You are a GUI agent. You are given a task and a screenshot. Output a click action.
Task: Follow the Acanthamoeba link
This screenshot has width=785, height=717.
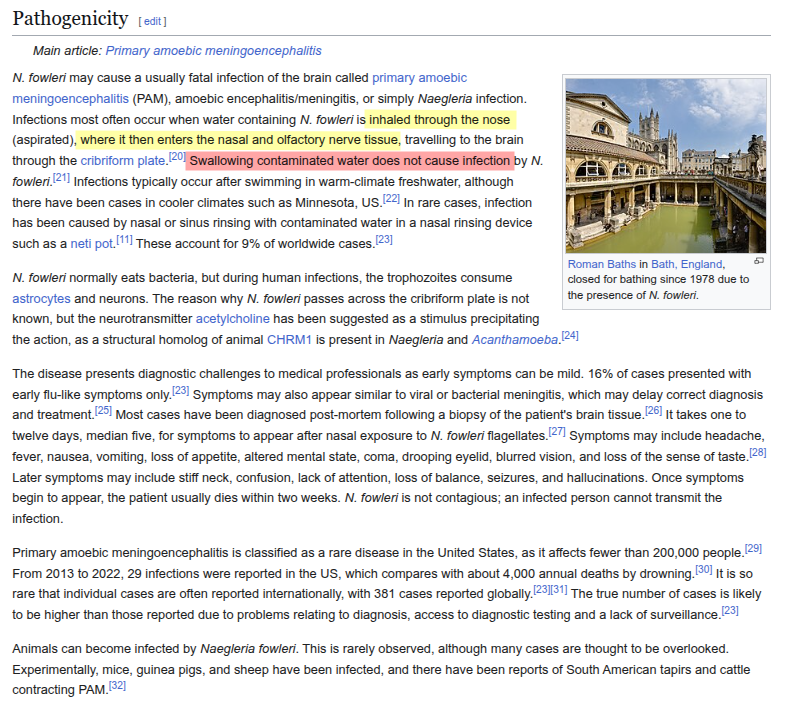[x=514, y=340]
